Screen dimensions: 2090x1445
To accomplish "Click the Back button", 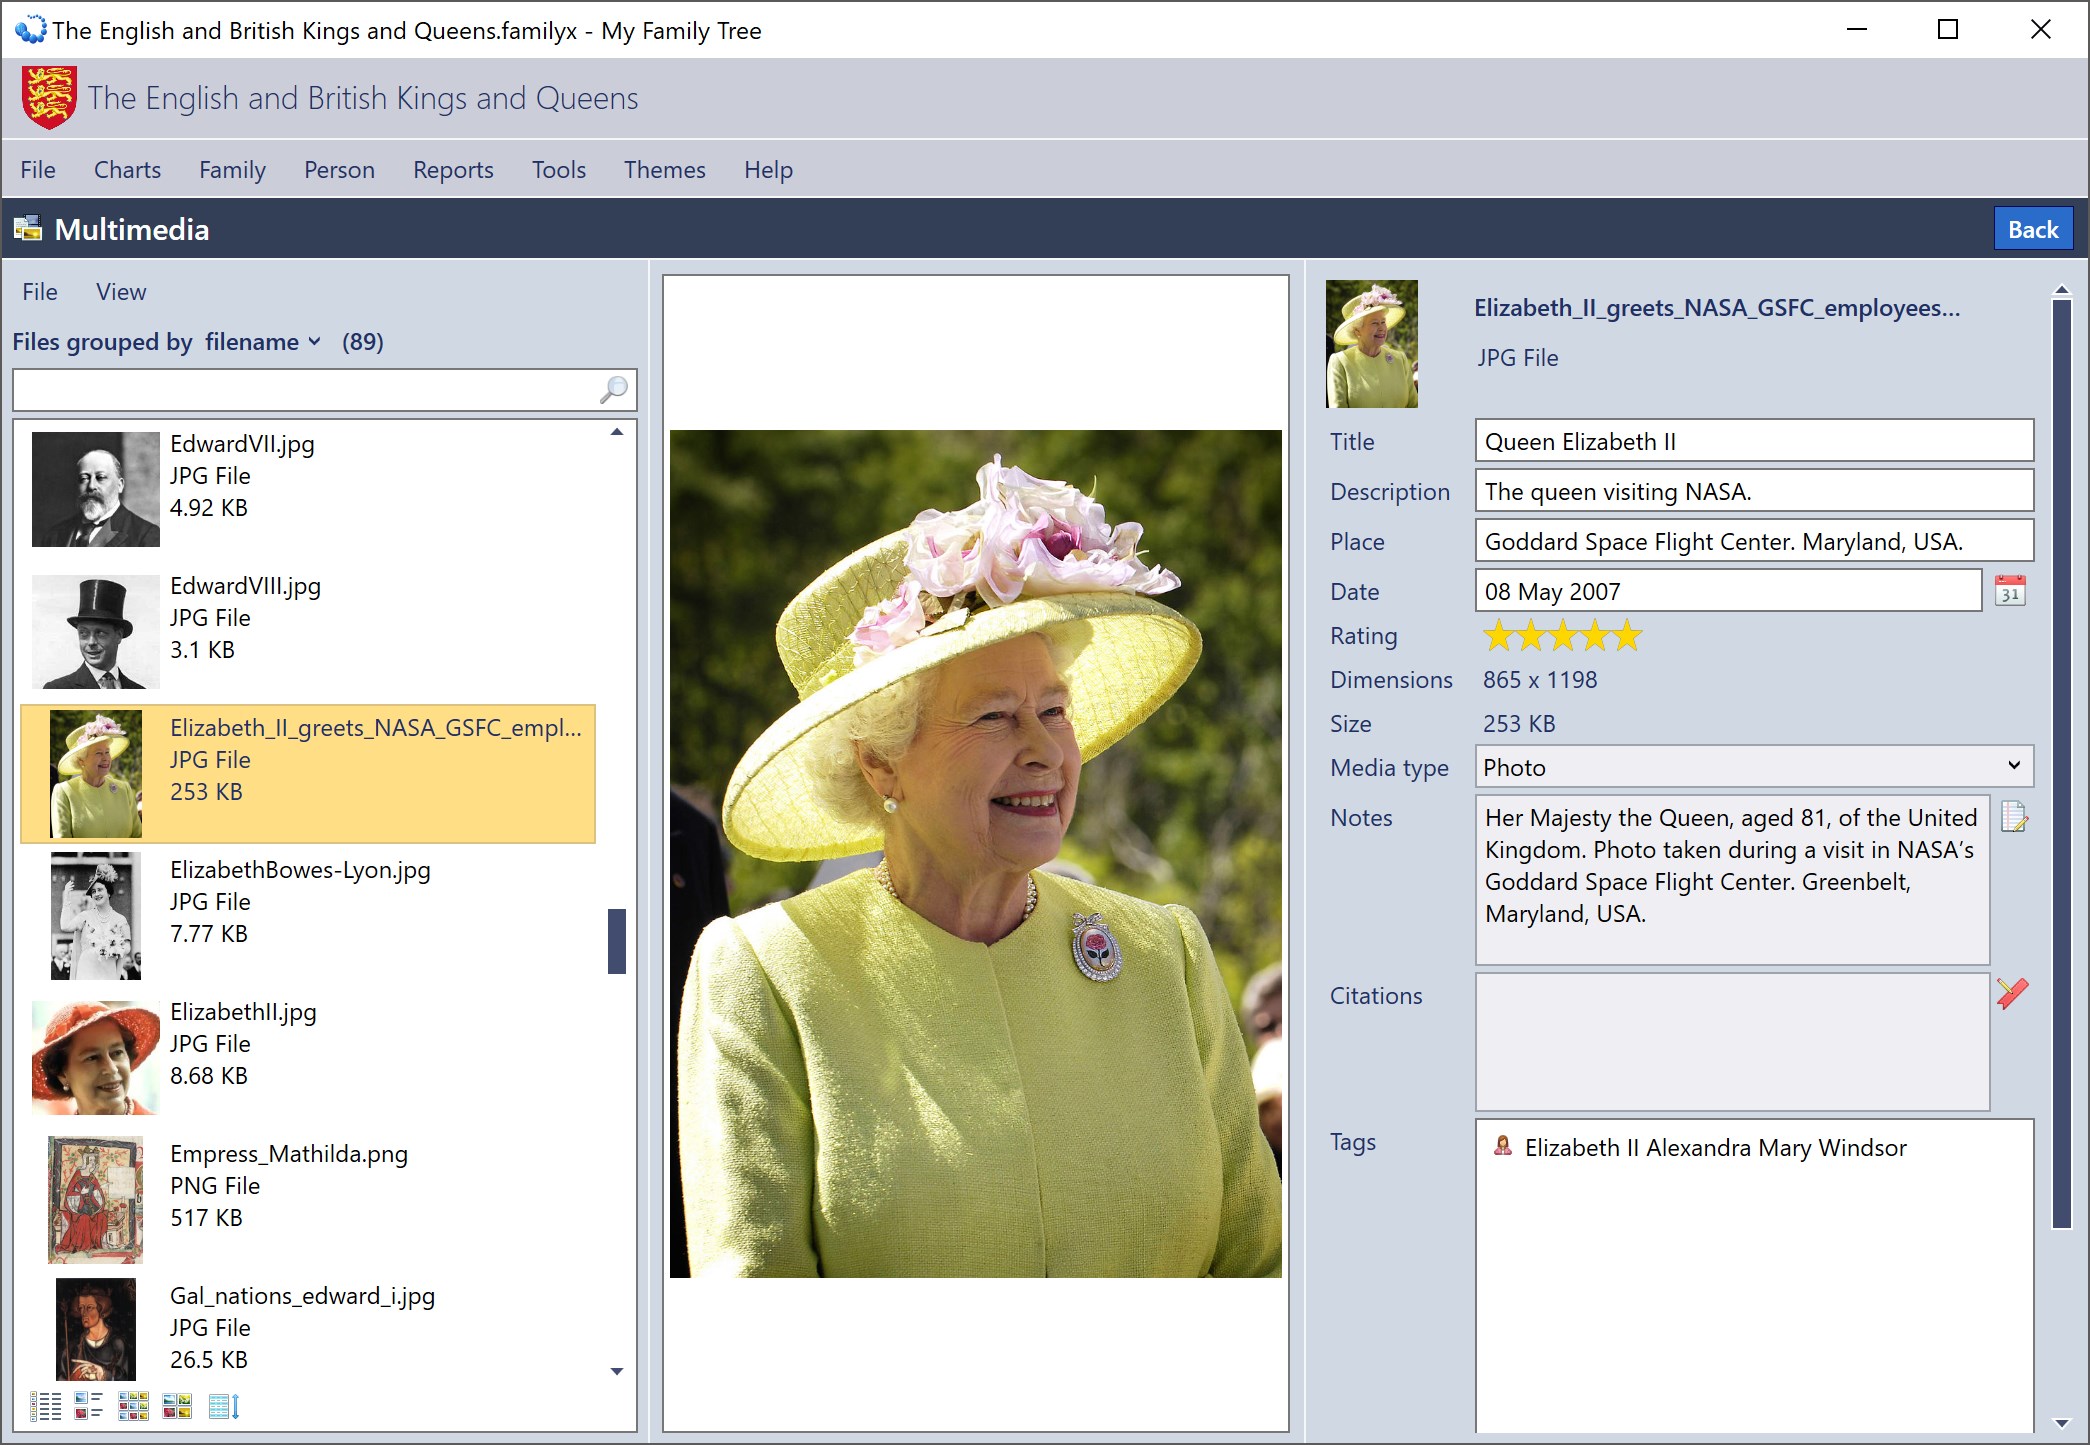I will (x=2032, y=229).
